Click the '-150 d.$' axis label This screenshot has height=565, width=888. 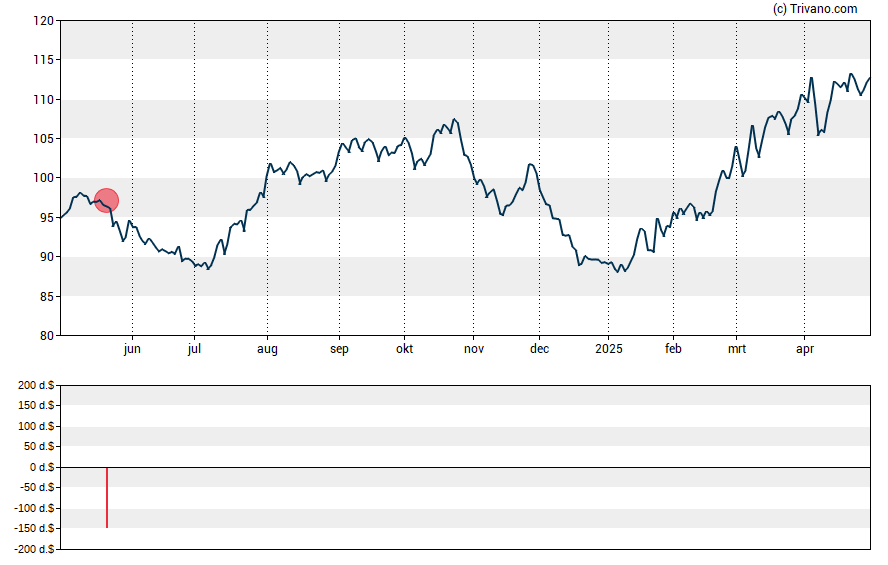pyautogui.click(x=35, y=529)
